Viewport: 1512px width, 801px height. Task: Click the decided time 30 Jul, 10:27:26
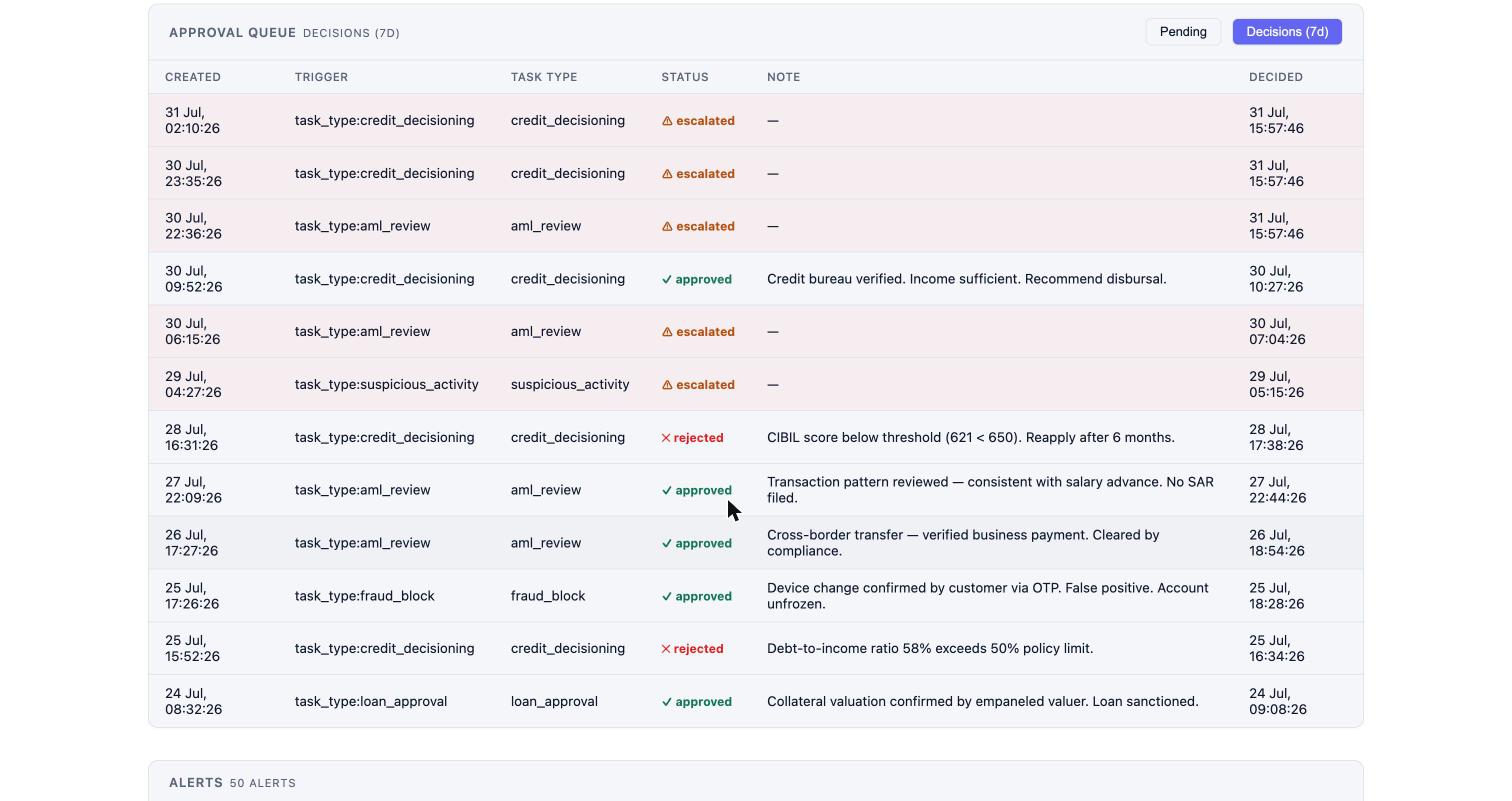tap(1276, 279)
